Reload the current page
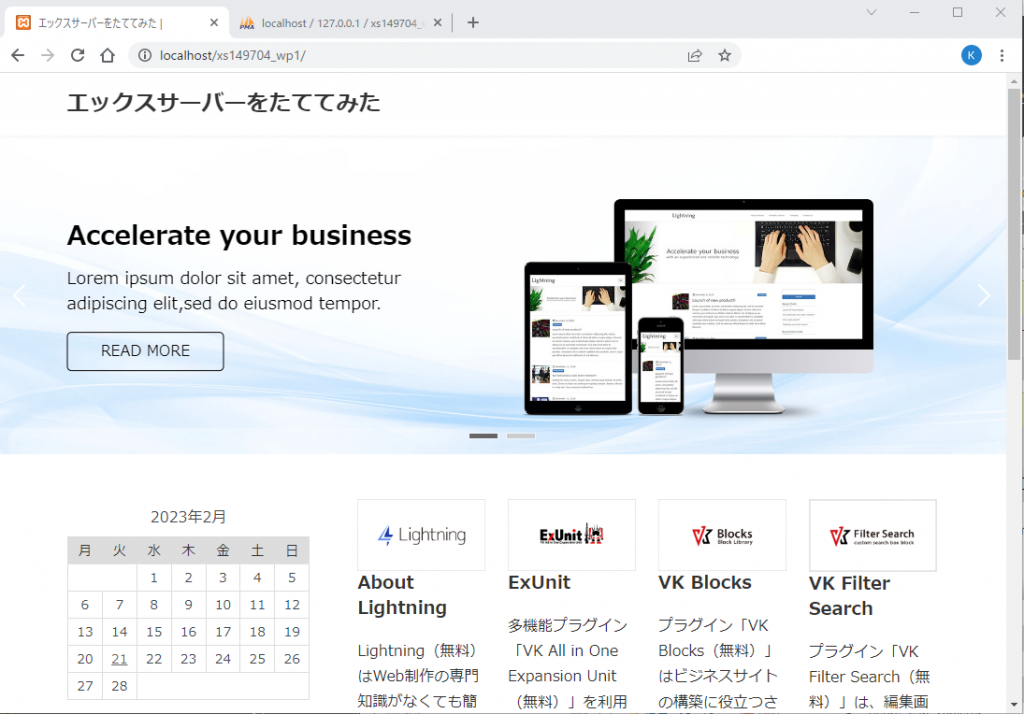 click(x=77, y=56)
